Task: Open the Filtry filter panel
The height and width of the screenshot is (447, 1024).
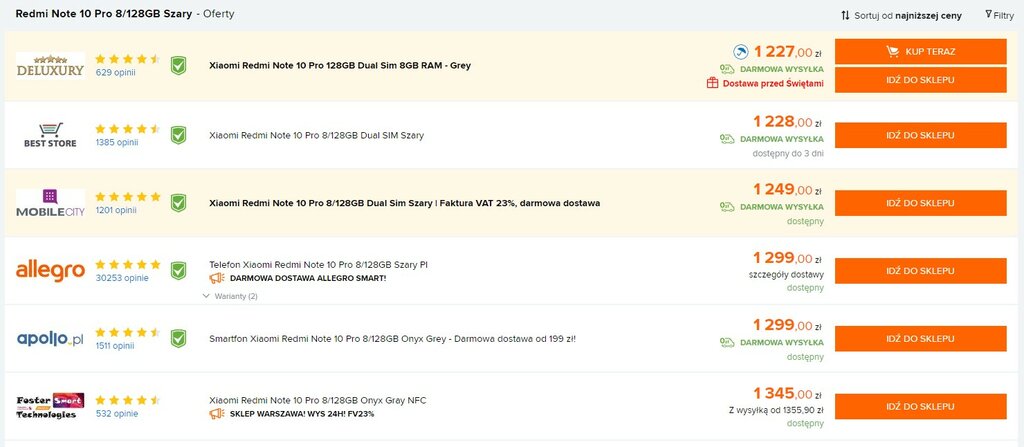Action: (x=1000, y=15)
